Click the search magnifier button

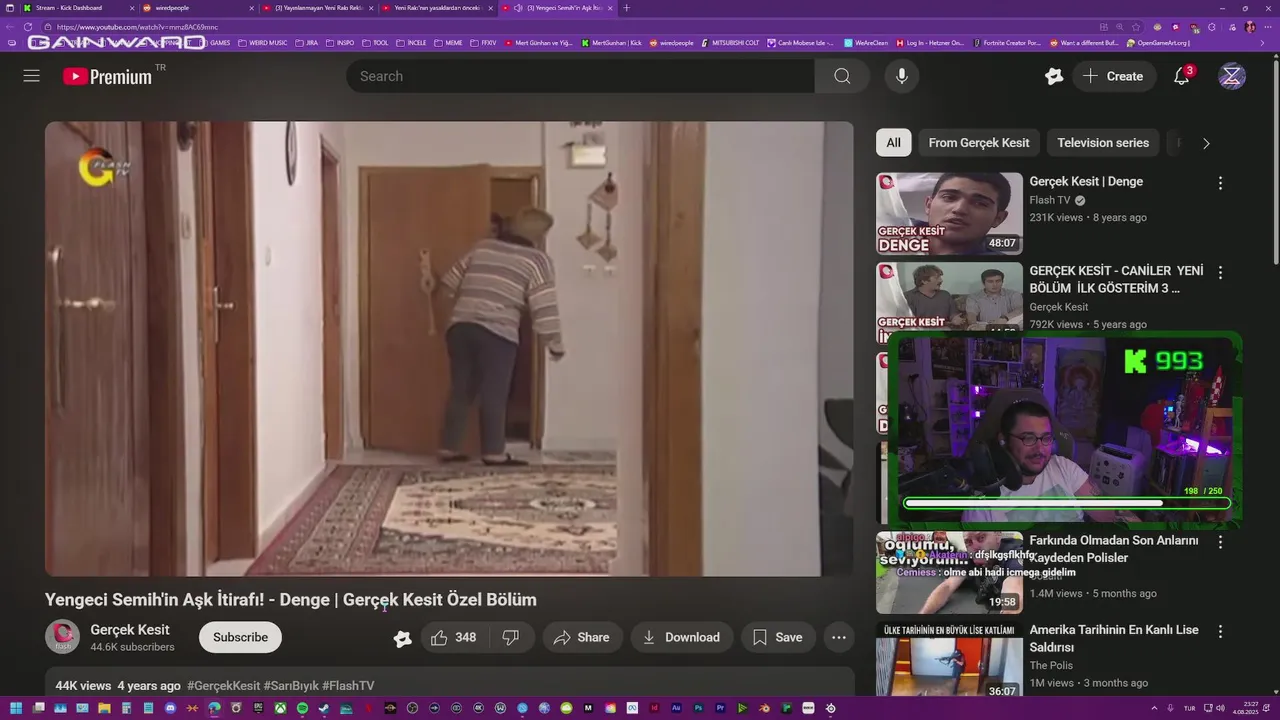[x=842, y=76]
